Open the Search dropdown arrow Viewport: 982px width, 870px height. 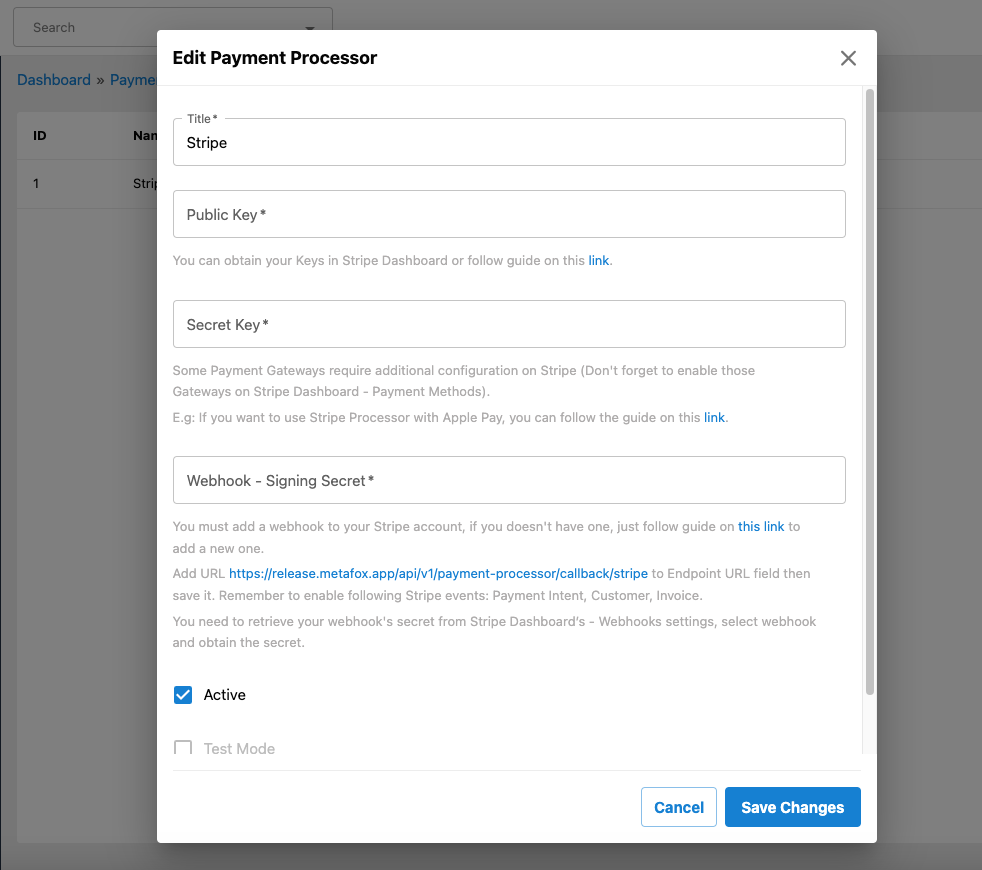tap(310, 28)
